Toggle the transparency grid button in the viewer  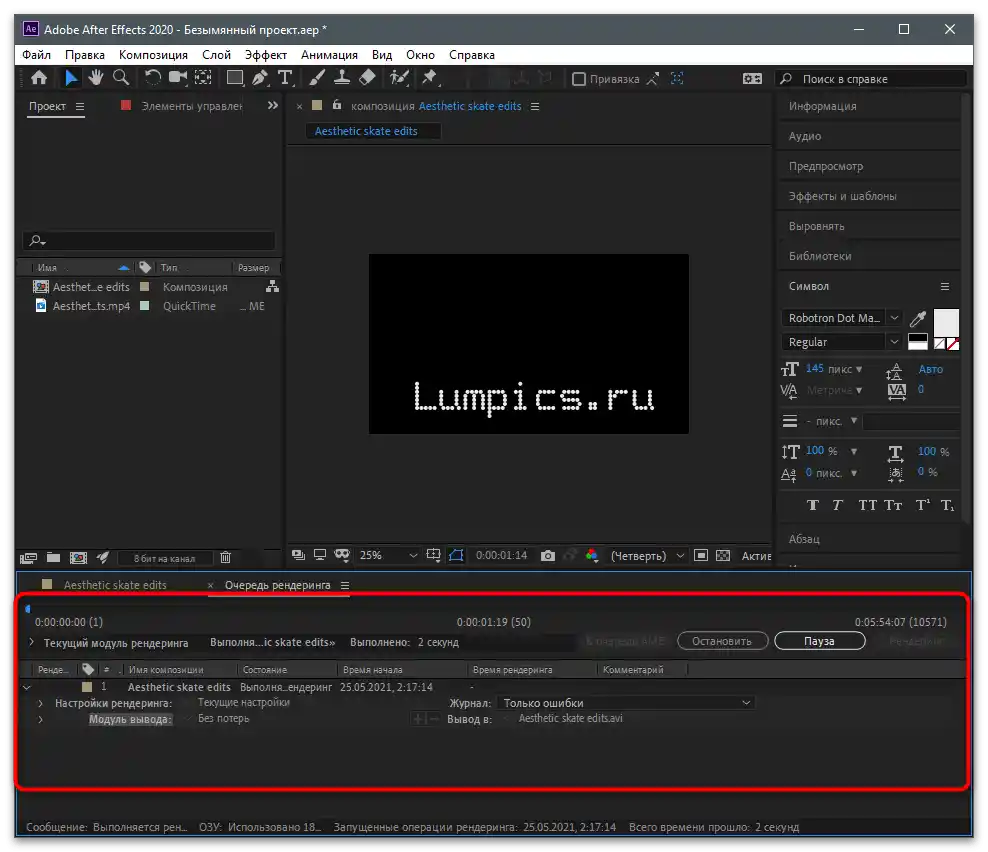(723, 555)
